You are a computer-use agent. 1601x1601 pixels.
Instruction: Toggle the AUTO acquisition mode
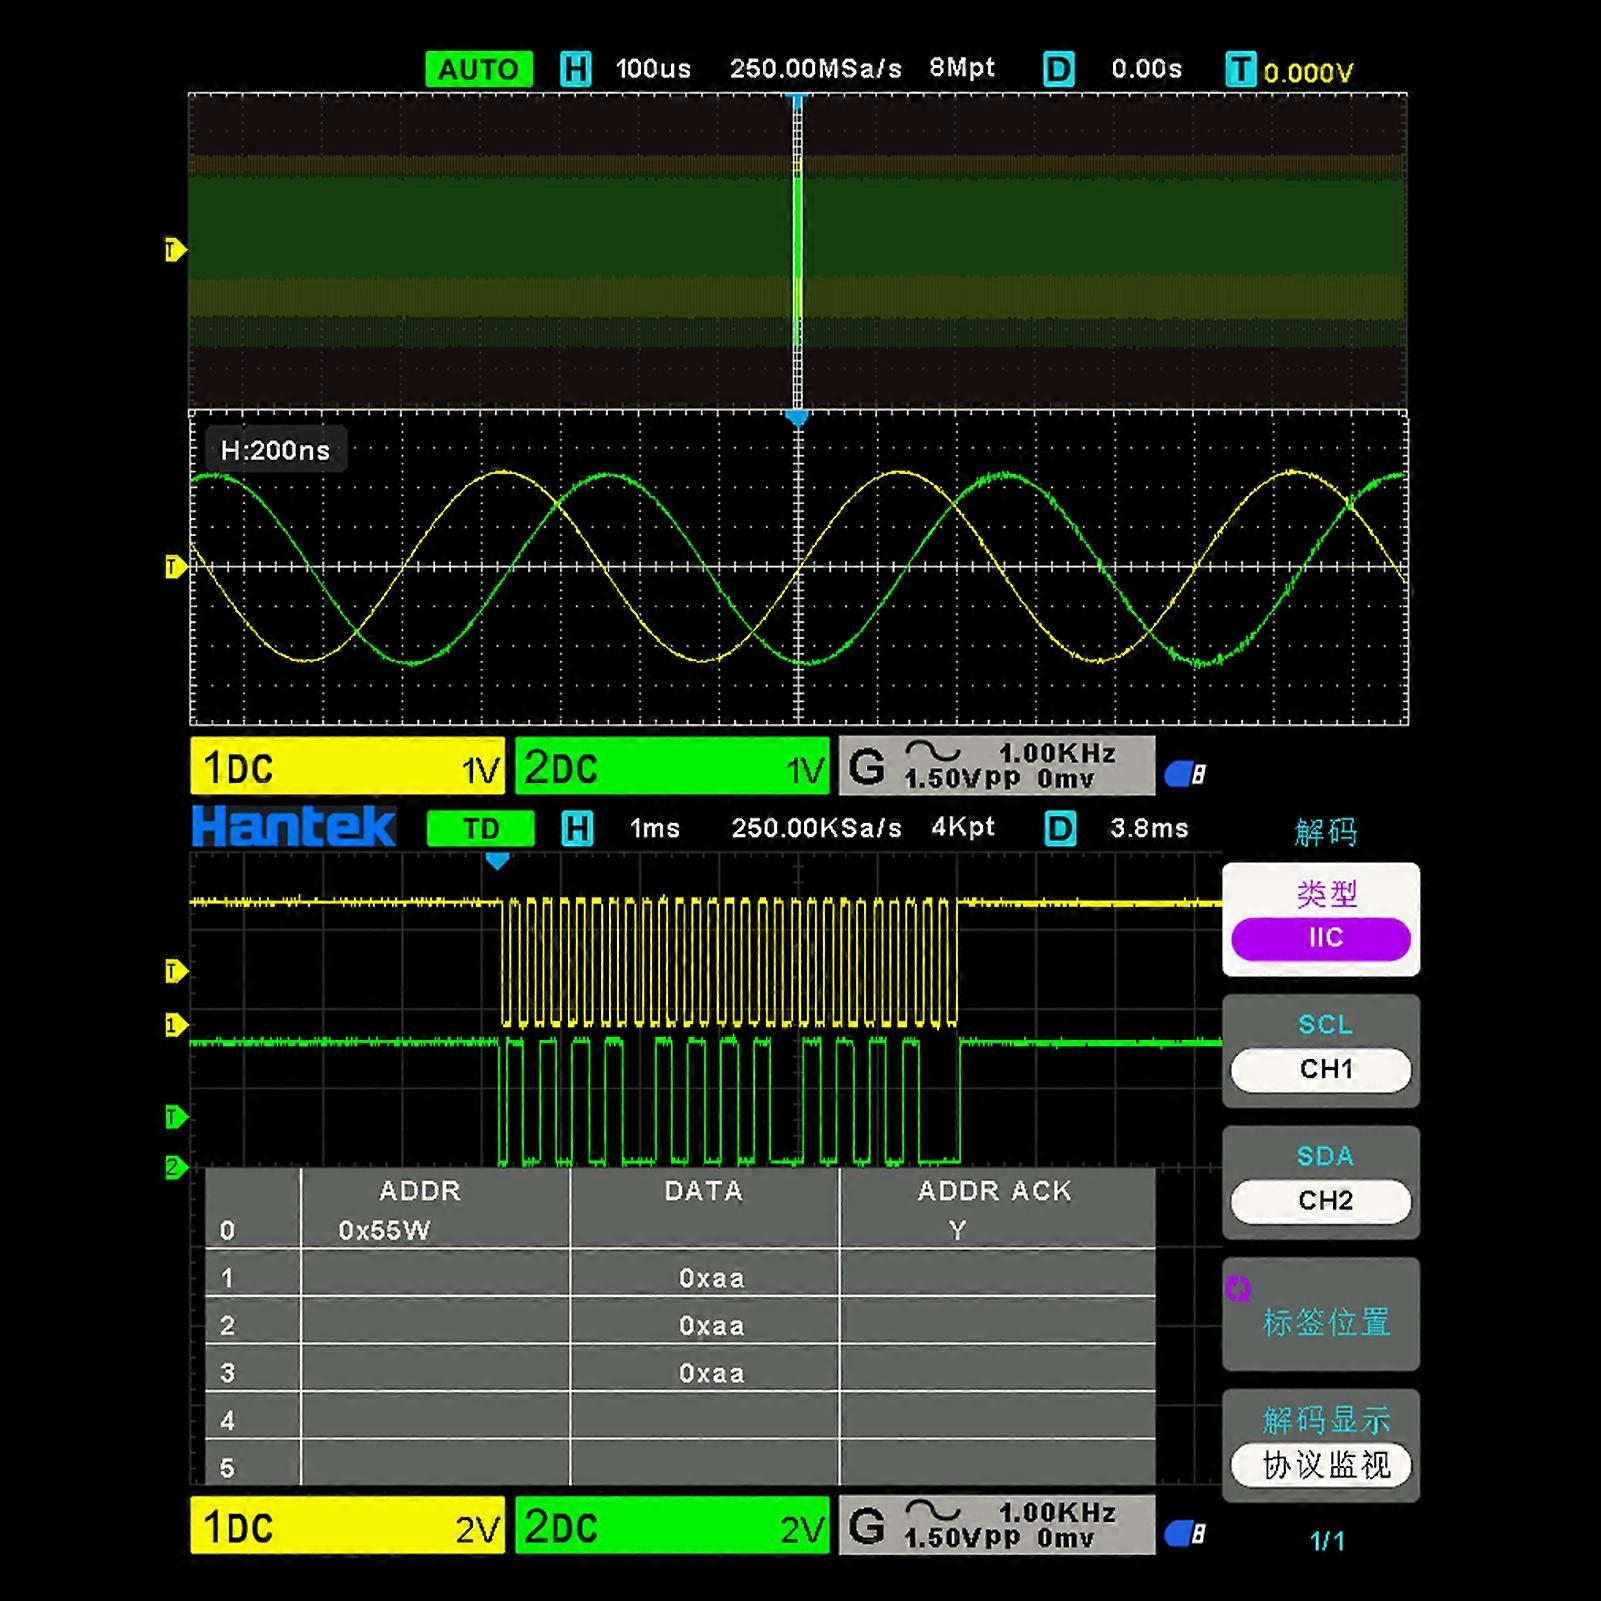coord(477,68)
